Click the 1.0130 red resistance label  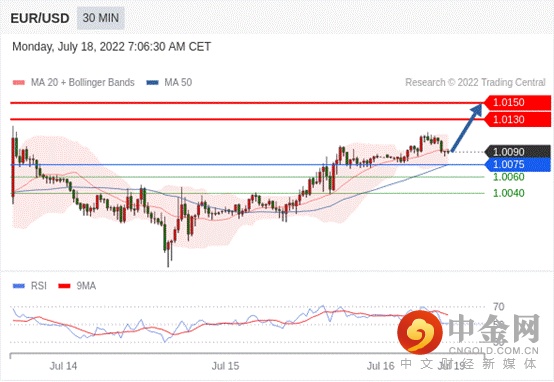[x=517, y=119]
